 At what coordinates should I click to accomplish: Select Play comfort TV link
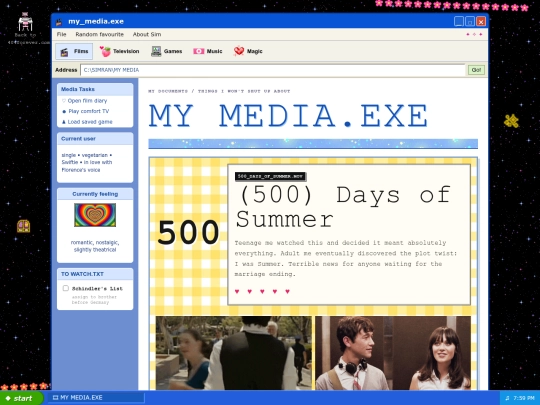[x=85, y=111]
